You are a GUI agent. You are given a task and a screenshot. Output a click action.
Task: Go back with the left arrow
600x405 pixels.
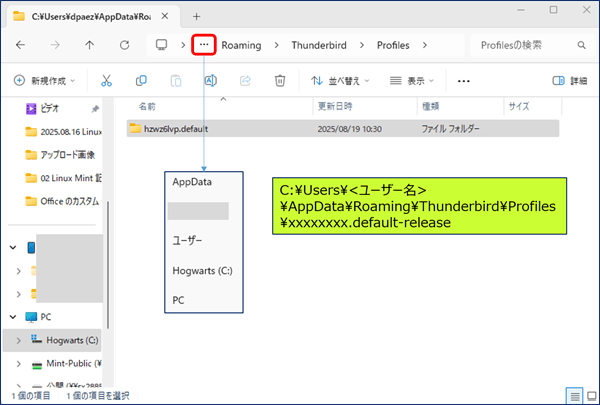click(21, 45)
